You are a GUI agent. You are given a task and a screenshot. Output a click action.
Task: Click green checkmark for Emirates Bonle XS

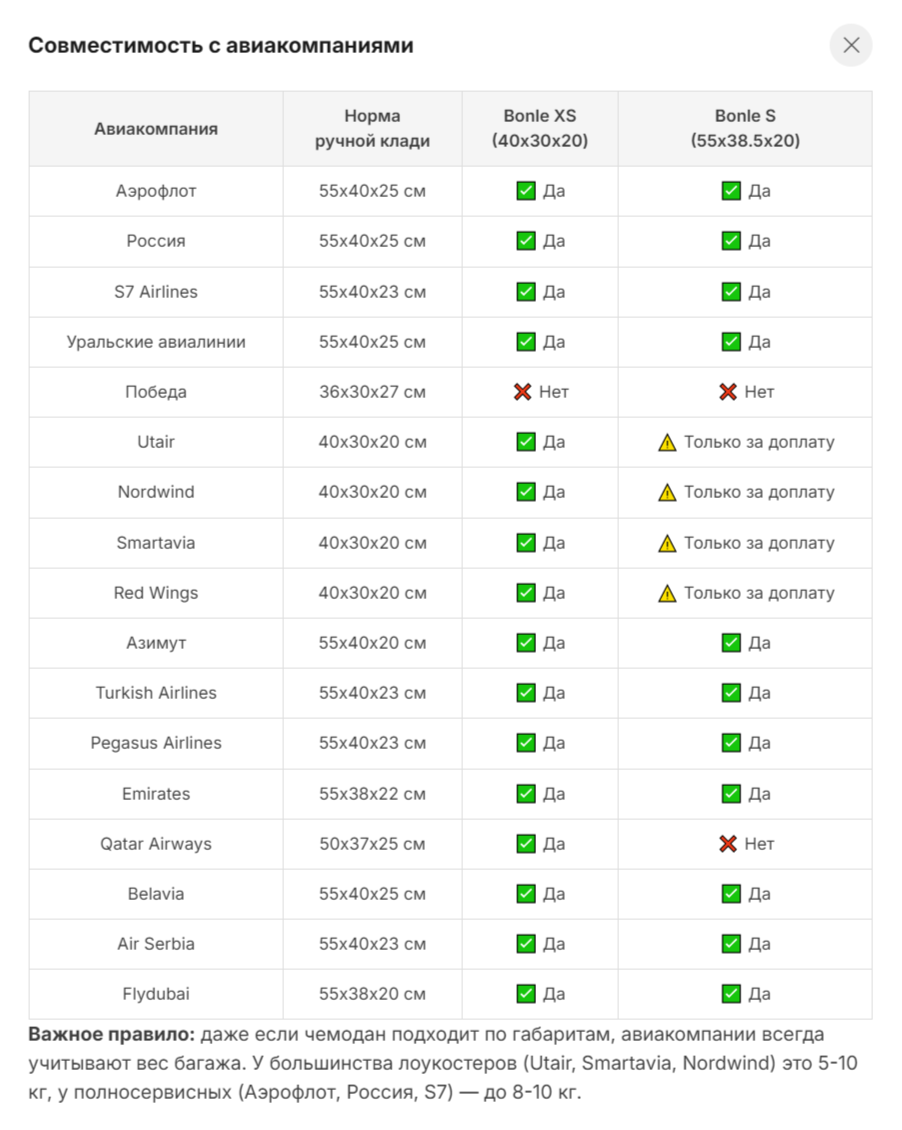point(526,793)
